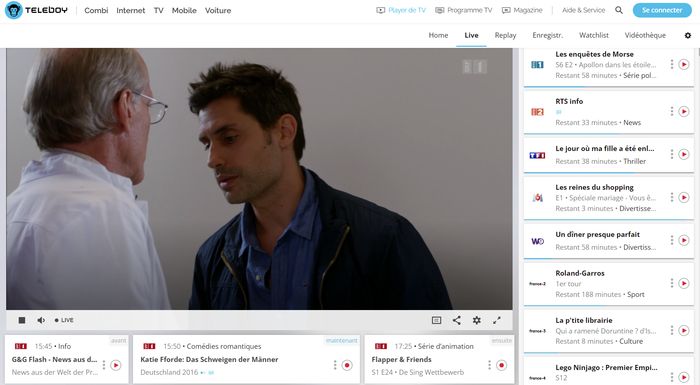This screenshot has height=385, width=700.
Task: Stop the live video playback
Action: coord(21,320)
